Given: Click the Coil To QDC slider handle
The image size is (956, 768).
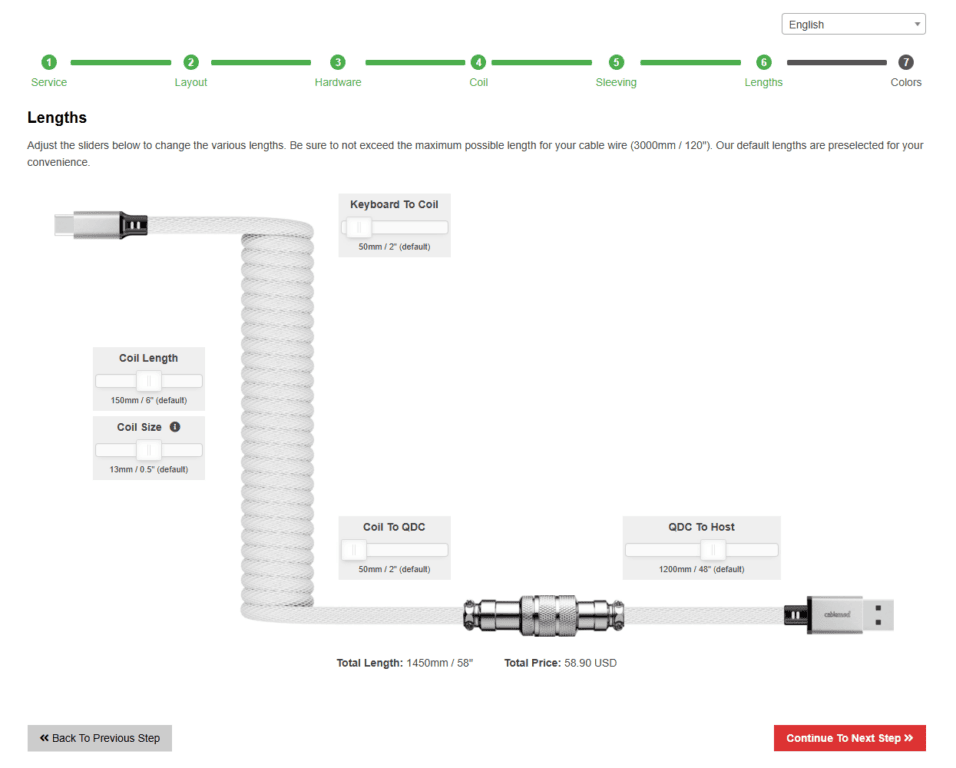Looking at the screenshot, I should pos(353,550).
